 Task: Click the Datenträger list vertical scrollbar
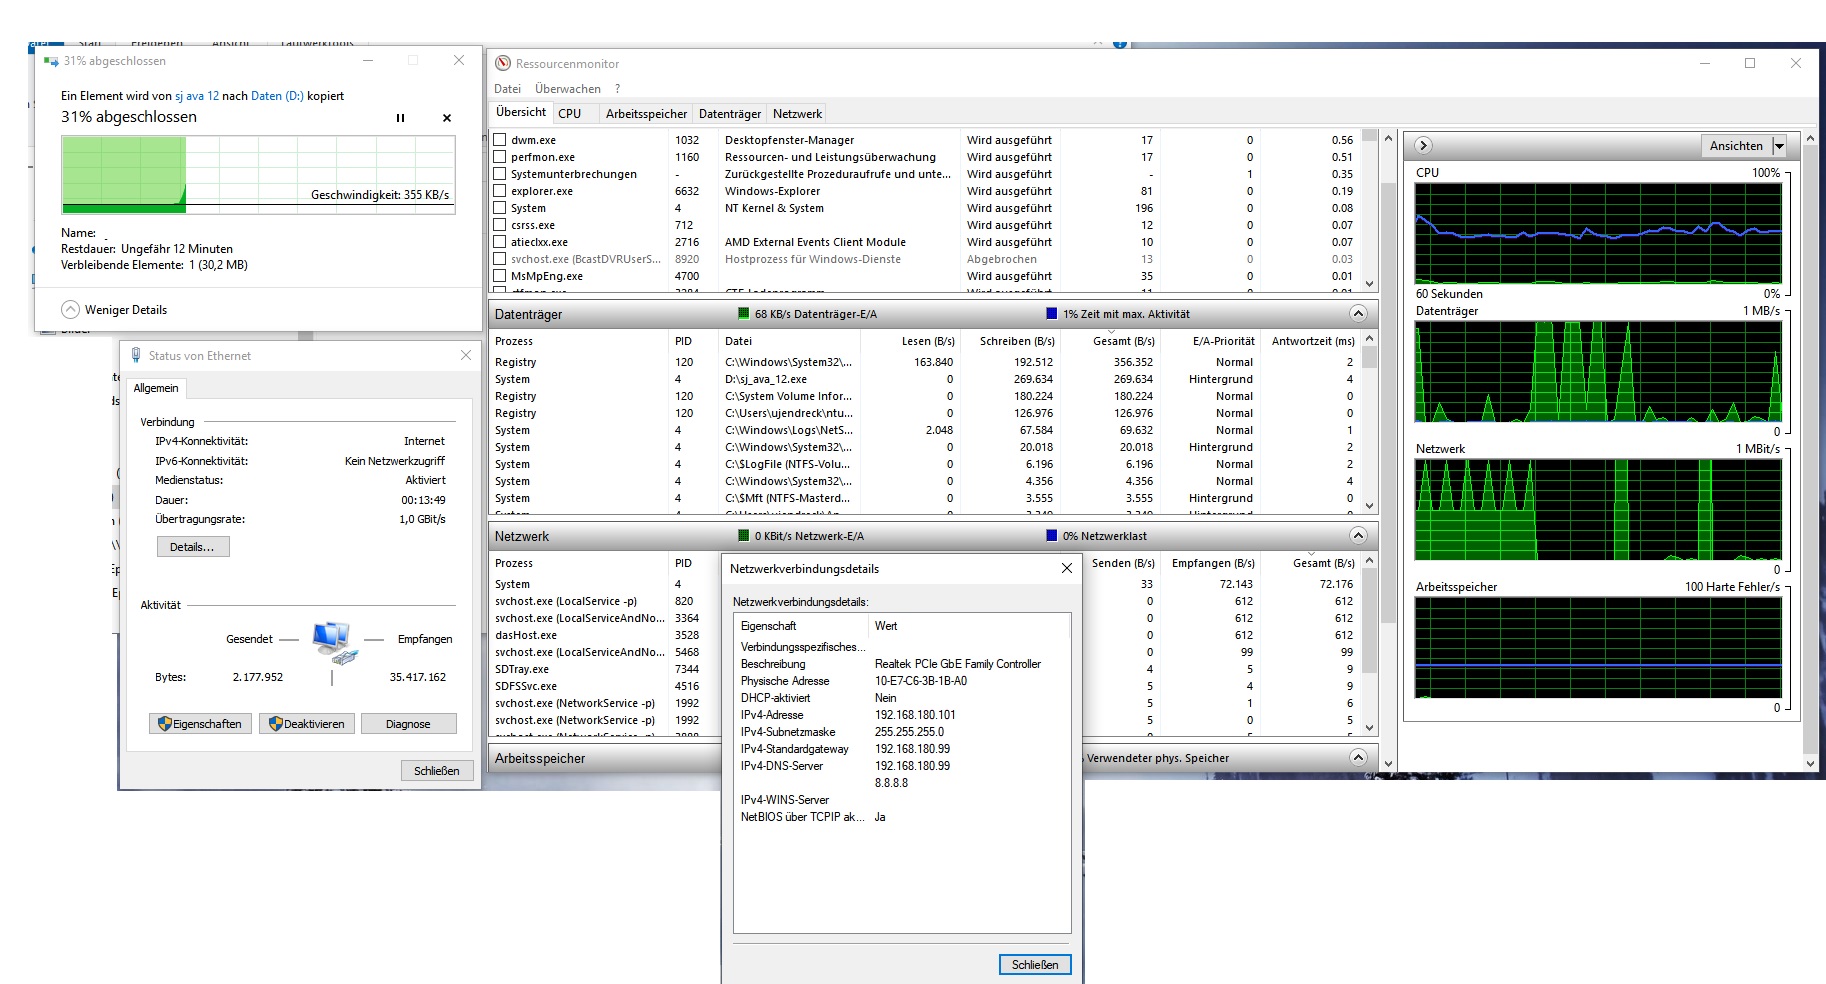click(x=1369, y=422)
